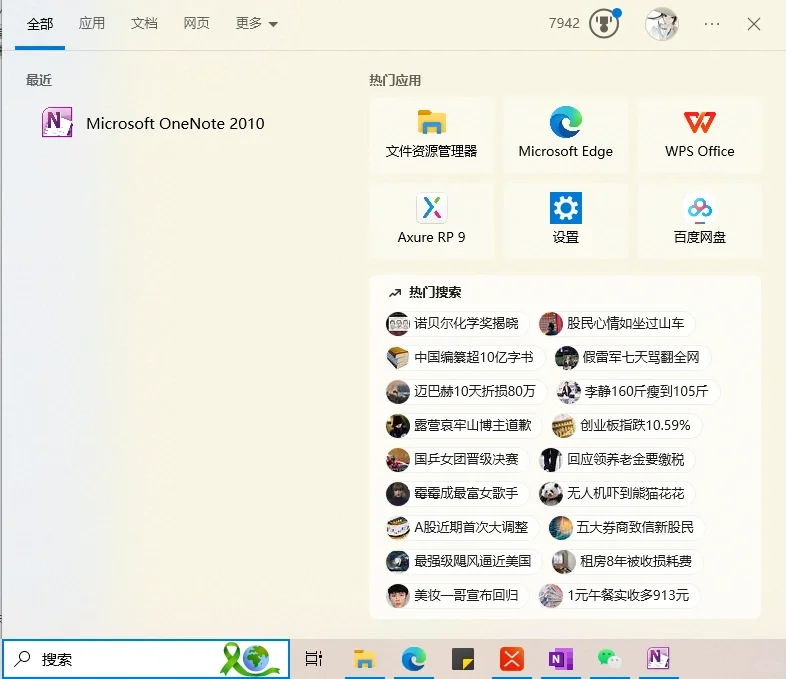The image size is (786, 679).
Task: Click the 7942 rewards points number
Action: (564, 23)
